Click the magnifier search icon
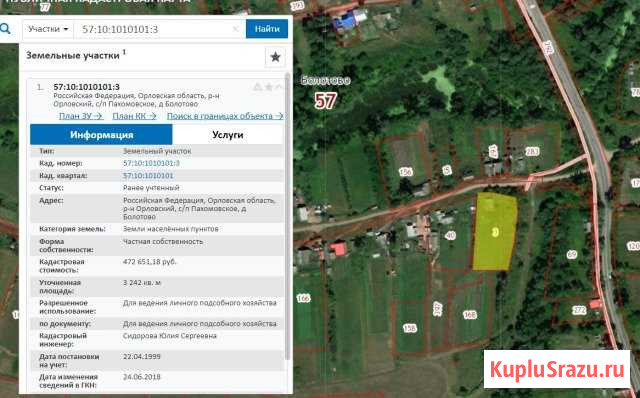Viewport: 640px width, 398px height. pyautogui.click(x=5, y=29)
